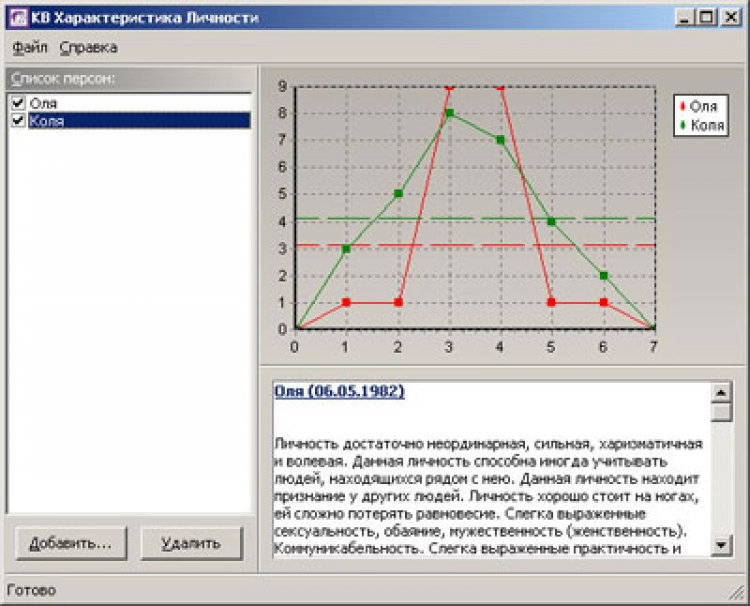This screenshot has width=750, height=606.
Task: Click the window resize grip corner
Action: [x=737, y=593]
